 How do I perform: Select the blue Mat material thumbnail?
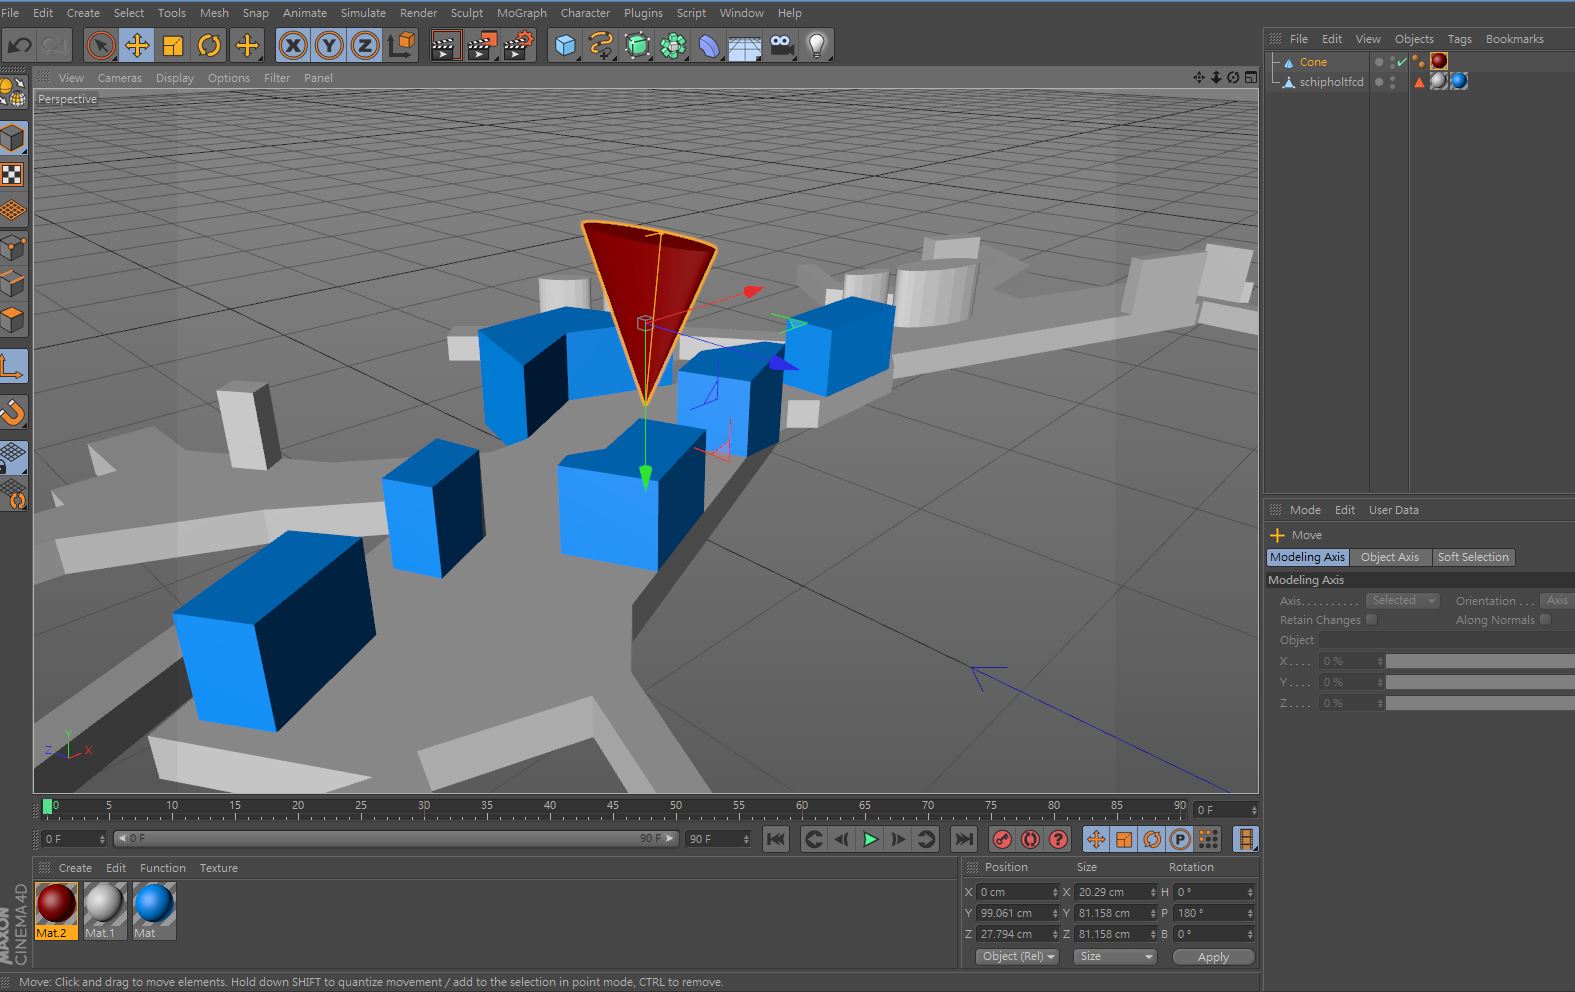coord(154,904)
